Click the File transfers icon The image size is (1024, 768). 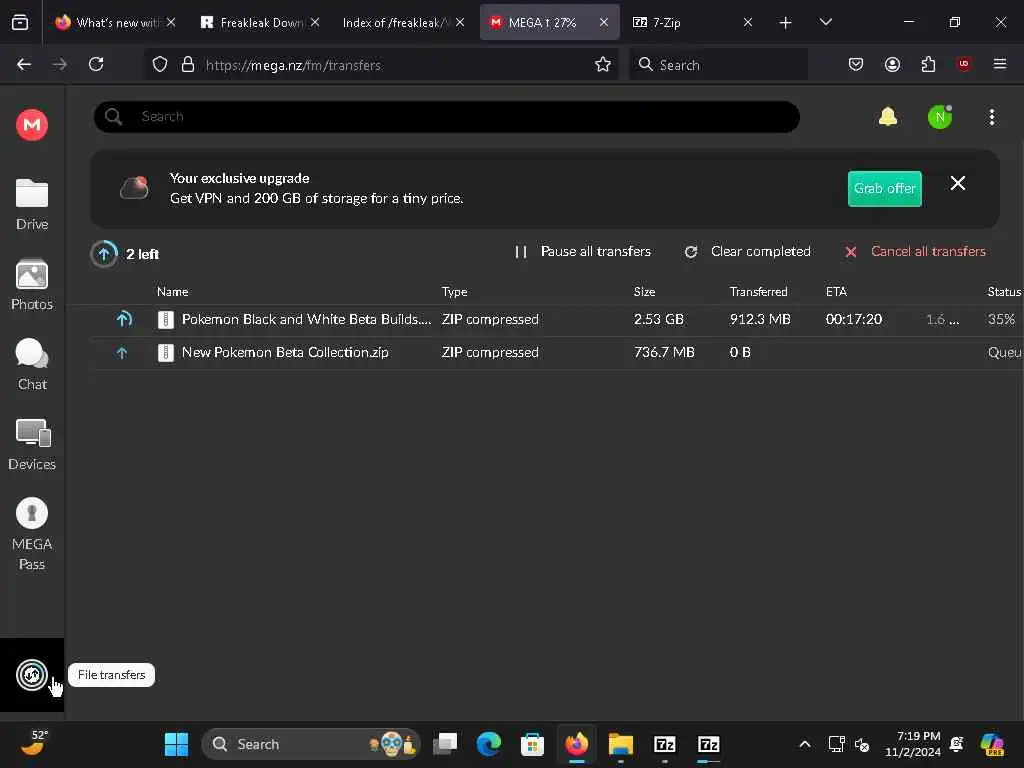31,675
